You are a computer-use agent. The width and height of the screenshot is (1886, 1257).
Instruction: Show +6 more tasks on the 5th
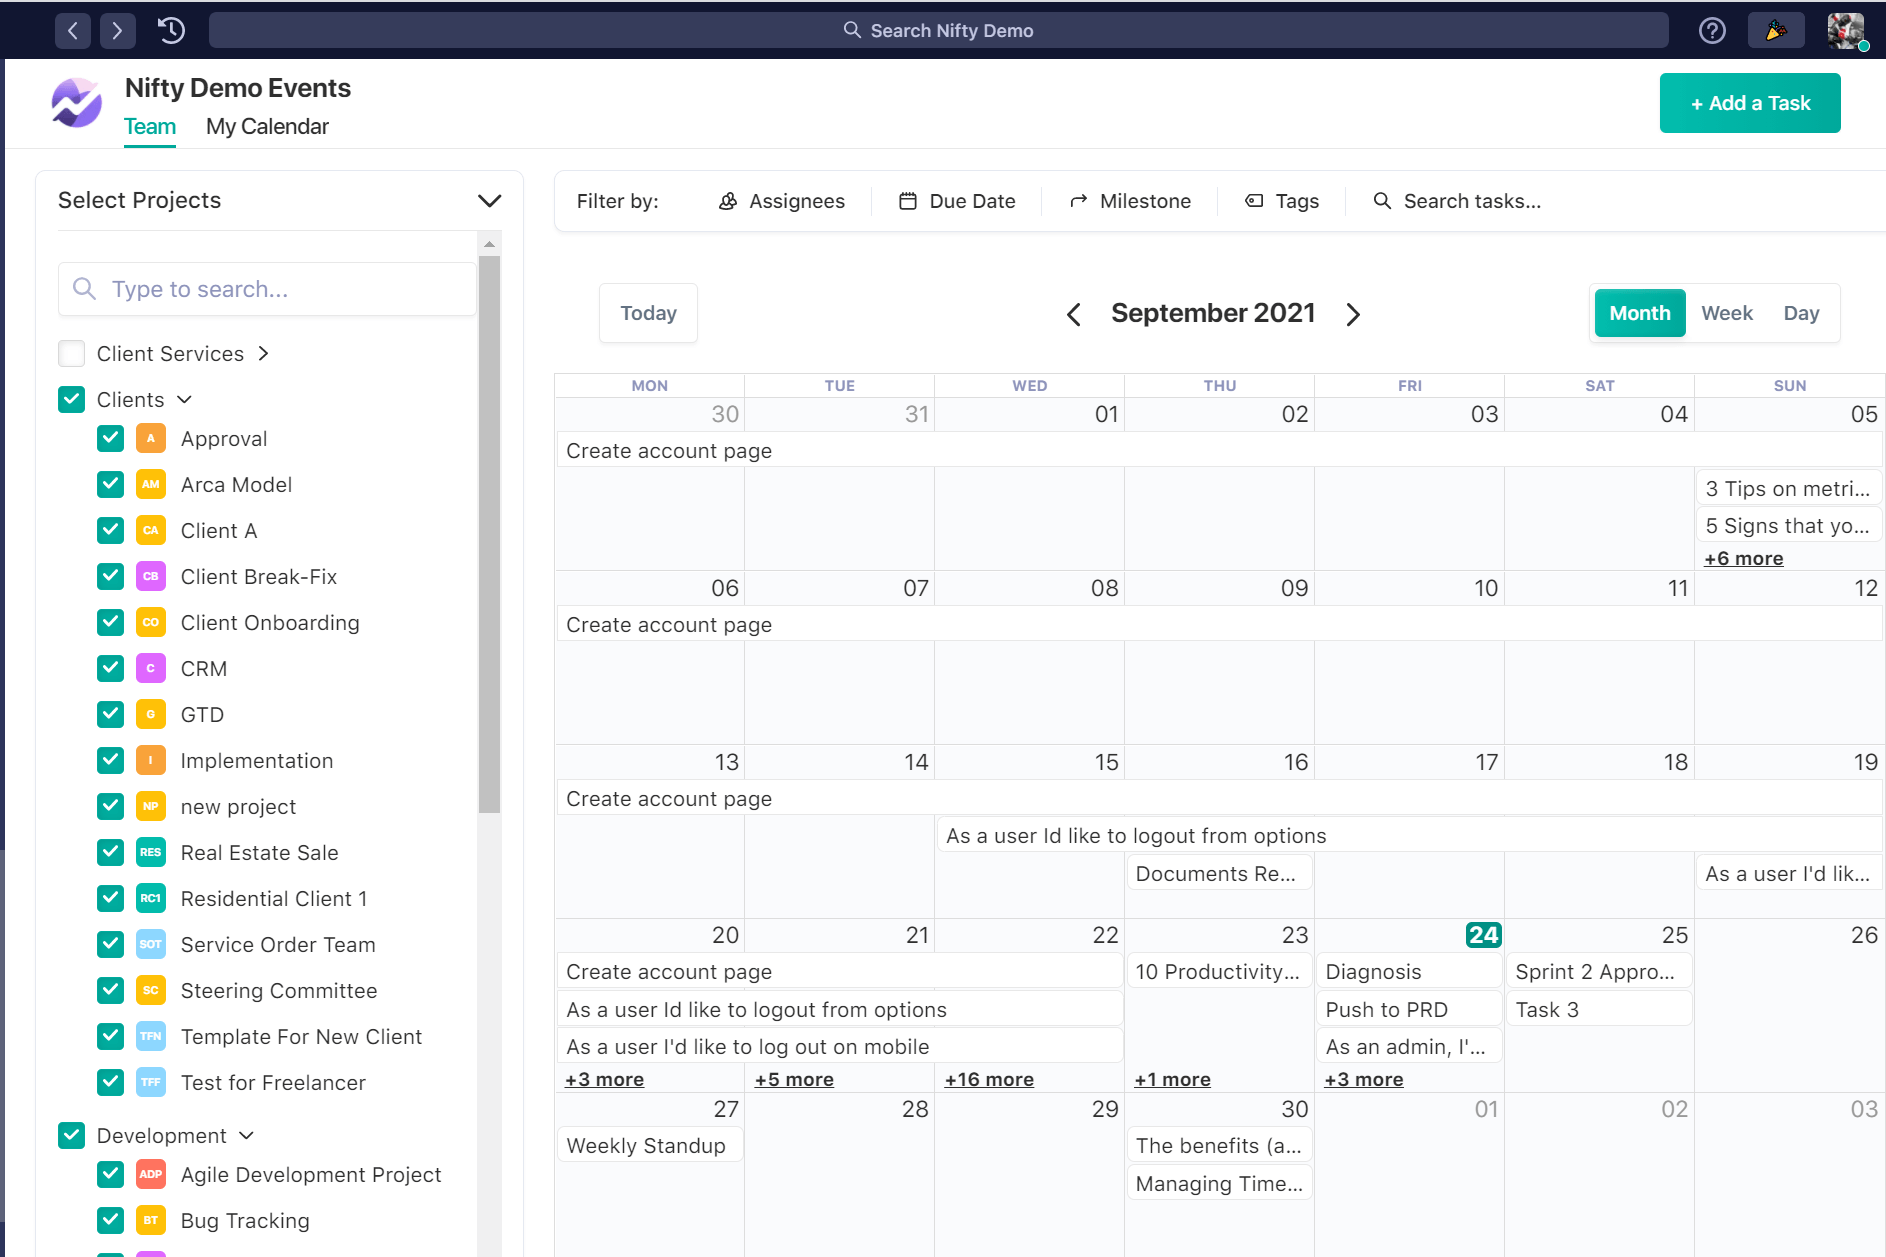point(1743,559)
